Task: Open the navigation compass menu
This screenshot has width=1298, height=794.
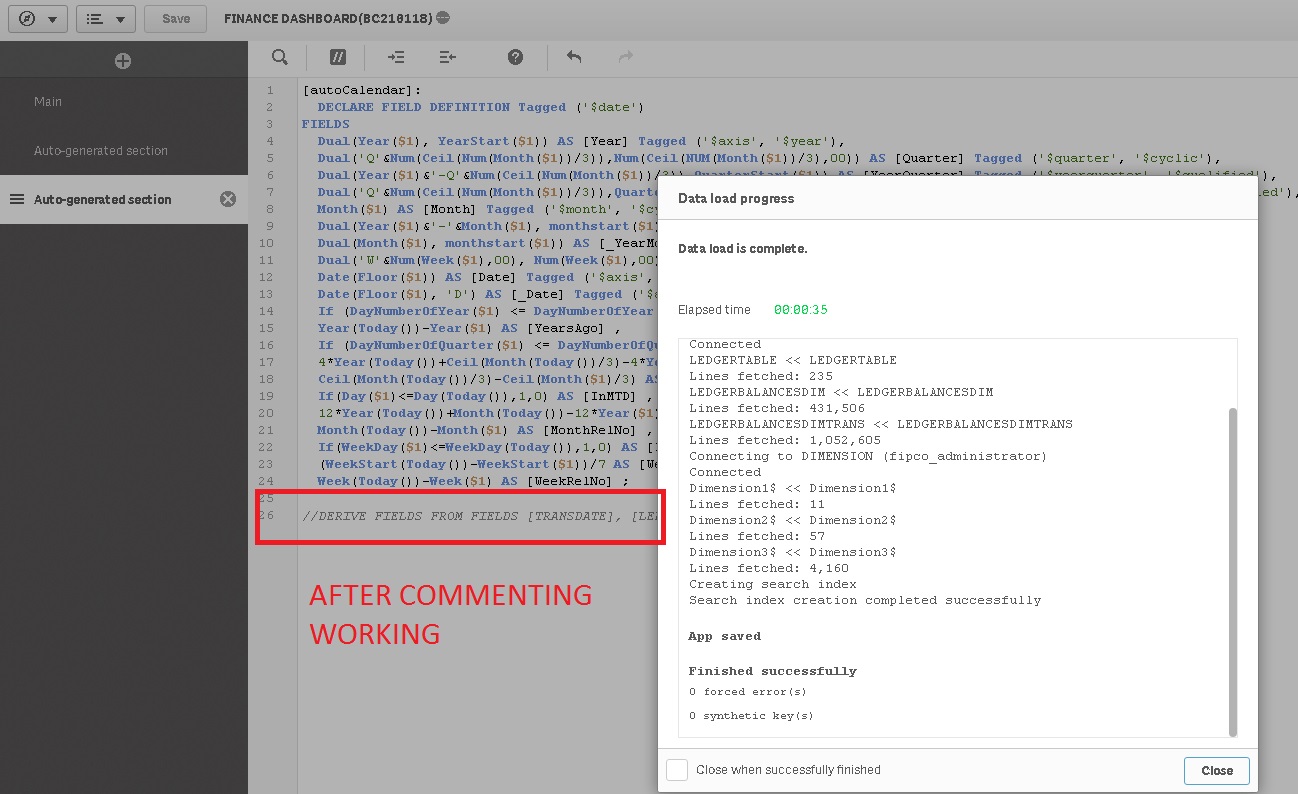Action: (x=38, y=19)
